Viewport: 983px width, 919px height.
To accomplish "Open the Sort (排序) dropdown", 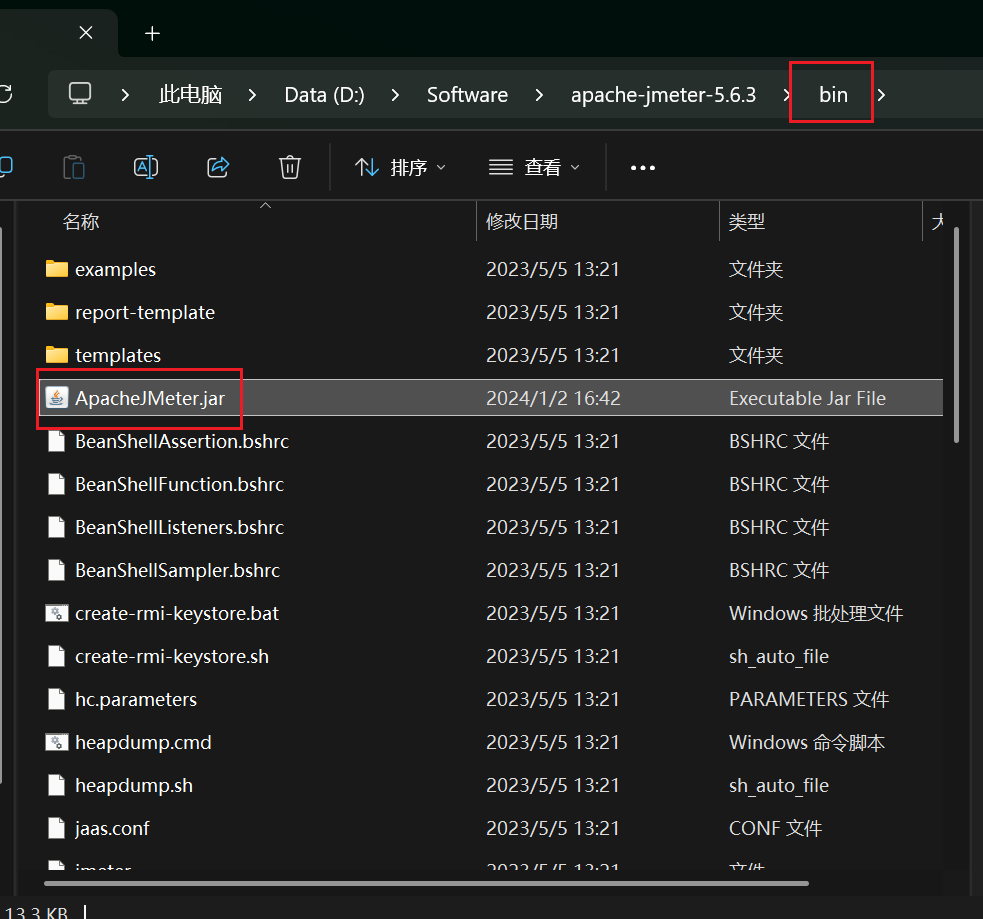I will coord(400,167).
